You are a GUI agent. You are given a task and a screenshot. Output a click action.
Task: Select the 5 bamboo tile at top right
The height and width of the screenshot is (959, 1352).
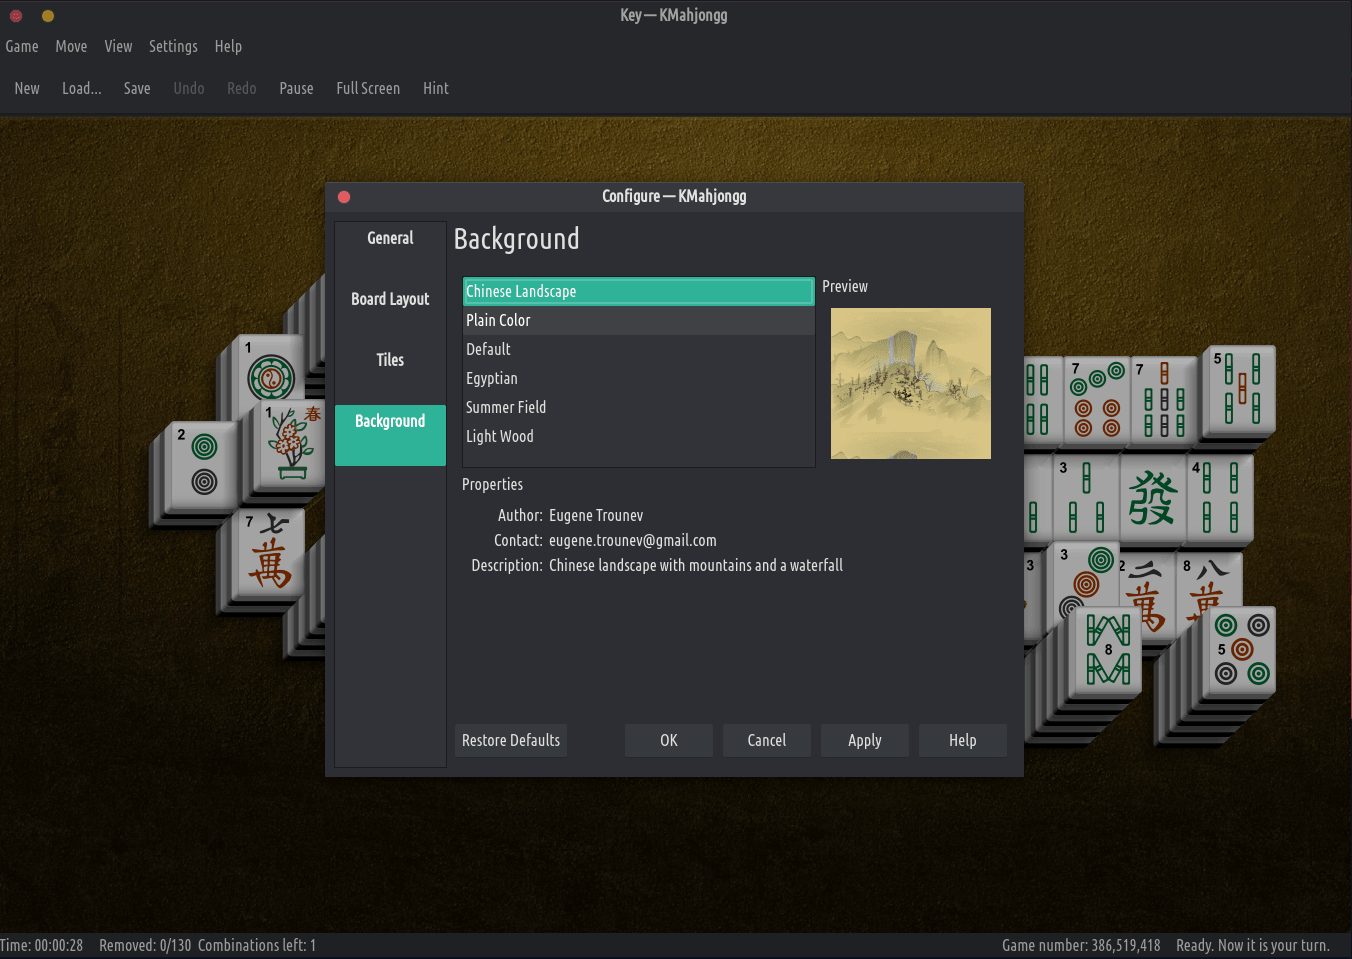[x=1240, y=390]
